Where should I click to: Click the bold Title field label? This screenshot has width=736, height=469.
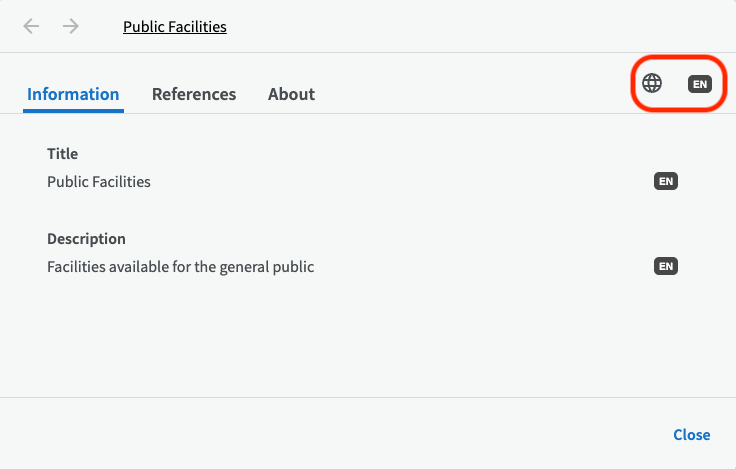click(x=62, y=154)
